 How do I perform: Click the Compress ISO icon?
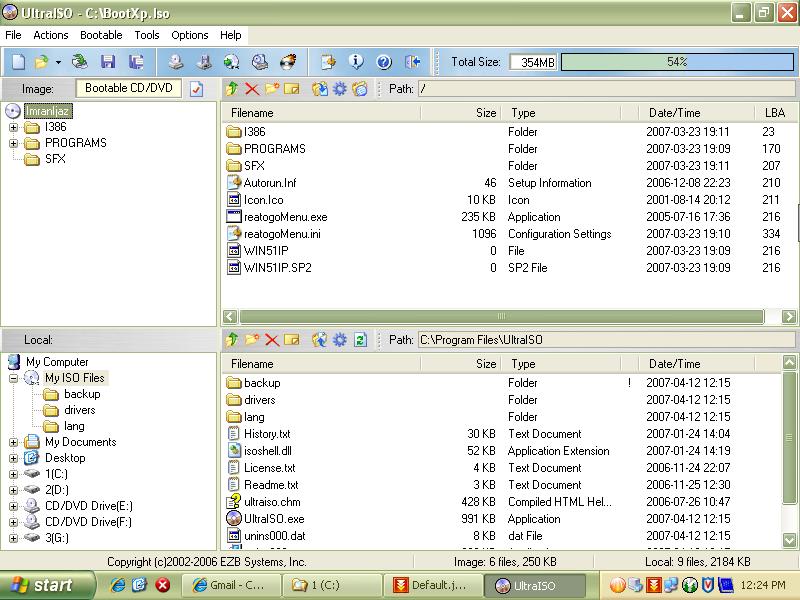coord(204,62)
